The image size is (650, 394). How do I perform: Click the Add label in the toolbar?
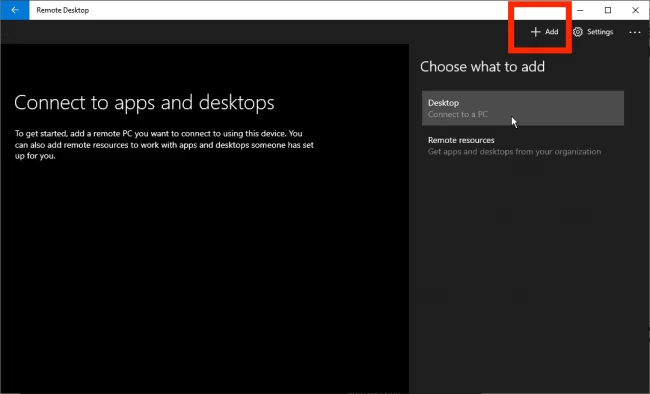tap(551, 32)
